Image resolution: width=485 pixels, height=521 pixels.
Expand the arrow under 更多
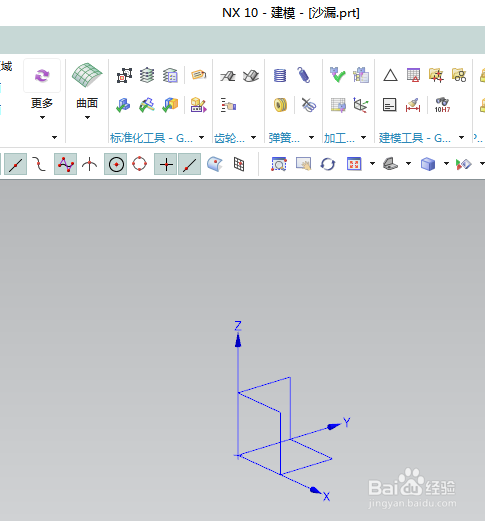(42, 117)
